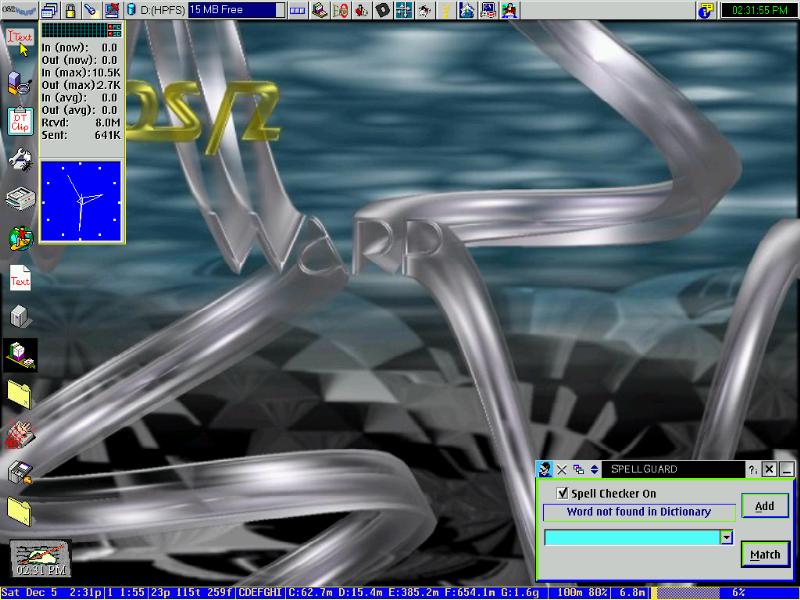Click the 'Rcvd: 8.0M' reading
The height and width of the screenshot is (600, 800).
81,122
